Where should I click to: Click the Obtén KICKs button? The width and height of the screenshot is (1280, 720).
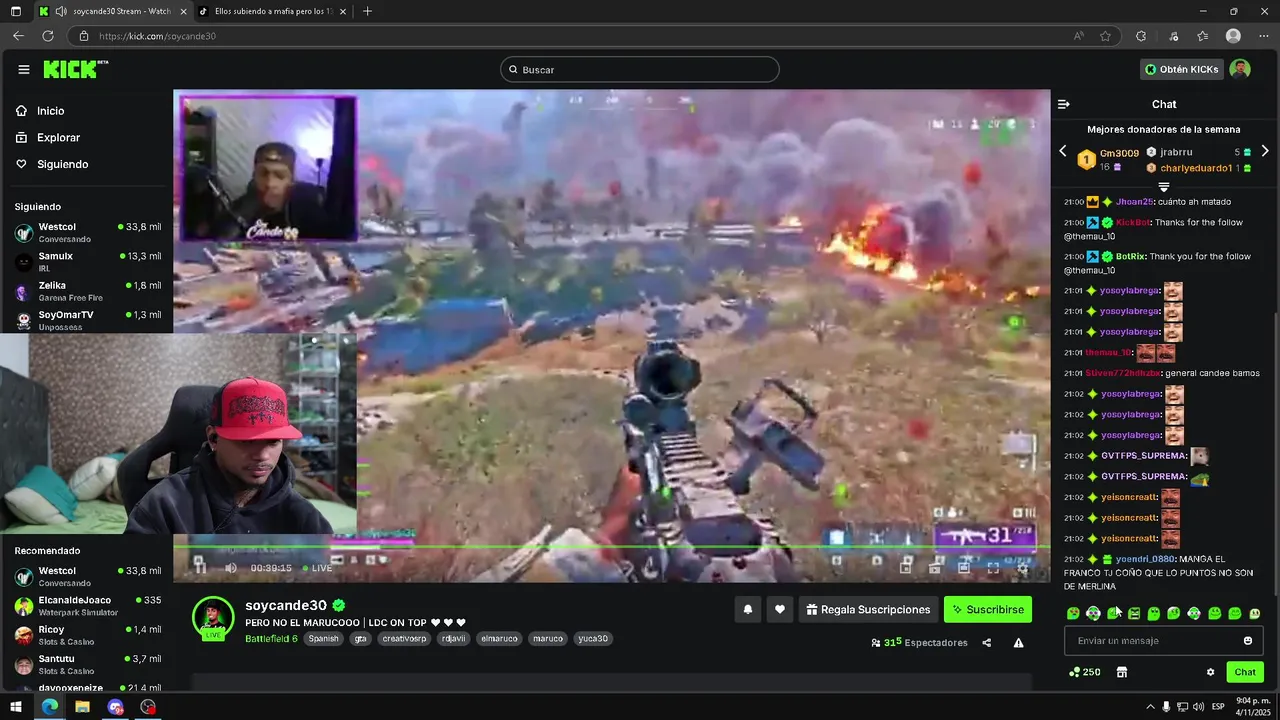1181,69
